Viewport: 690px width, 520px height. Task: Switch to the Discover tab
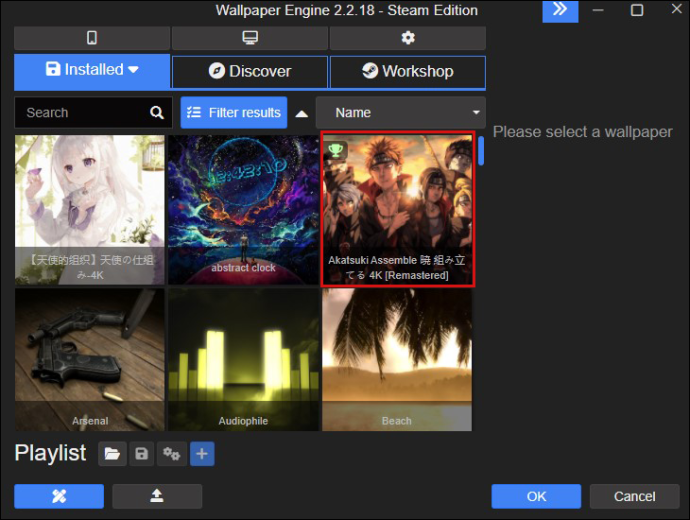pyautogui.click(x=250, y=72)
